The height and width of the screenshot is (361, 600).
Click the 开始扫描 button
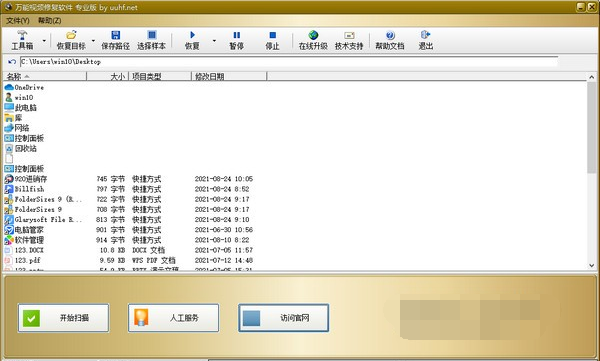pos(63,318)
